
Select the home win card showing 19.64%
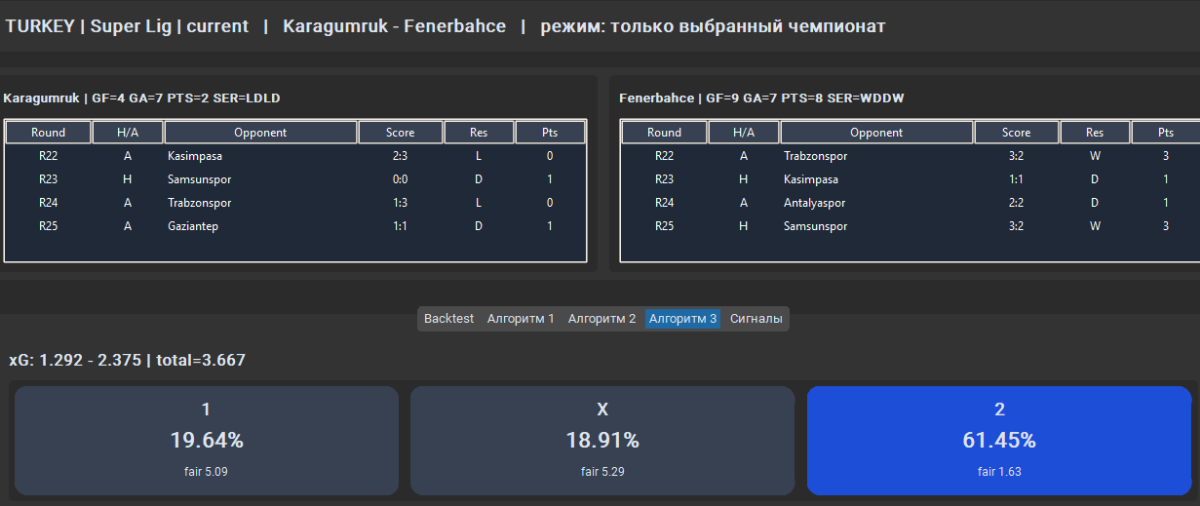(x=206, y=440)
